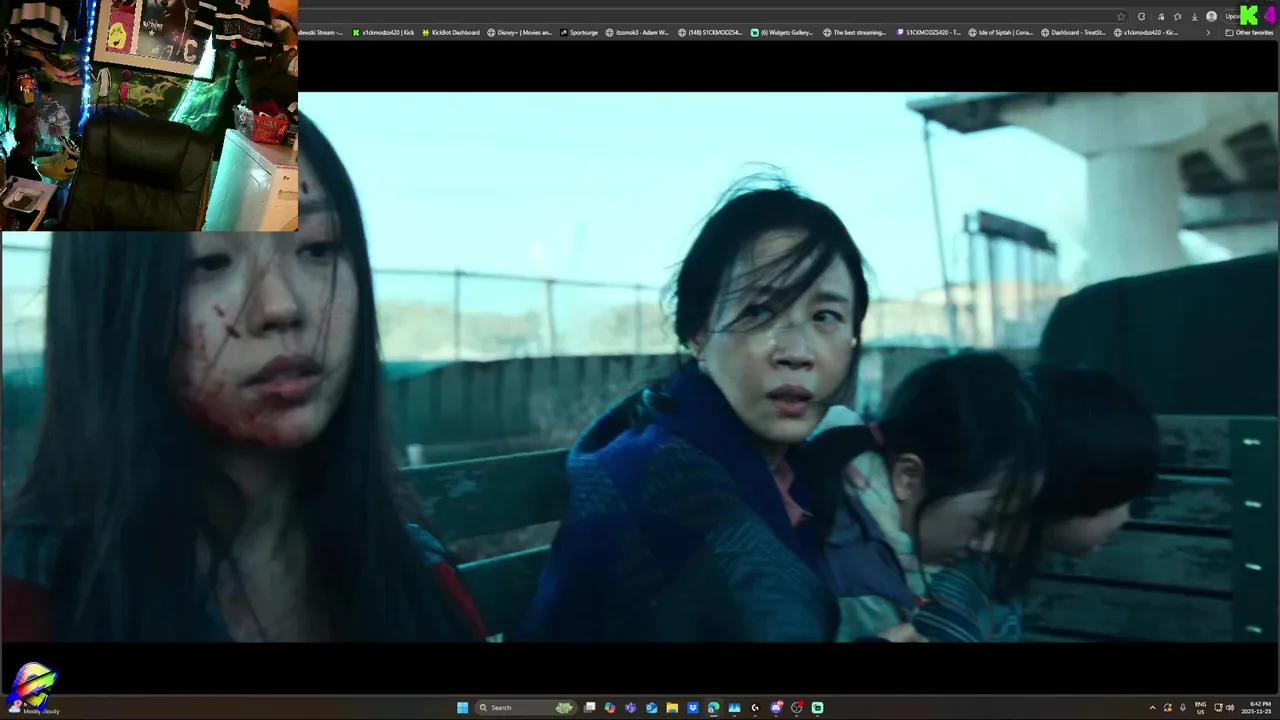The image size is (1280, 720).
Task: Open Dropbox from the taskbar
Action: (x=693, y=708)
